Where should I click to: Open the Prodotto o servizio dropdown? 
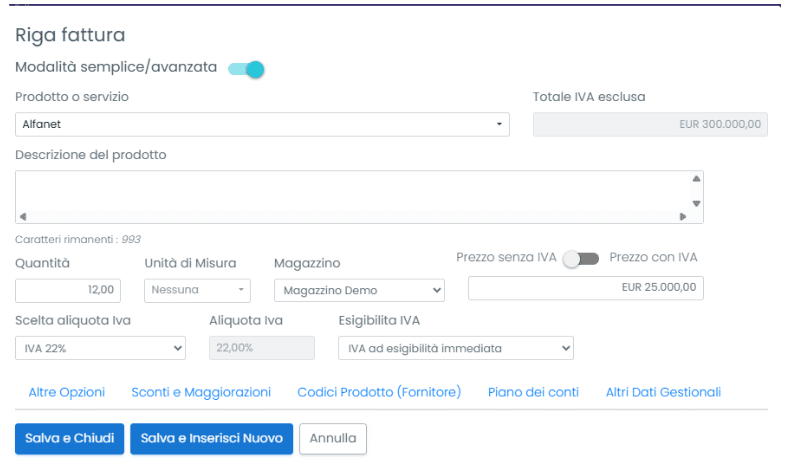(x=262, y=124)
